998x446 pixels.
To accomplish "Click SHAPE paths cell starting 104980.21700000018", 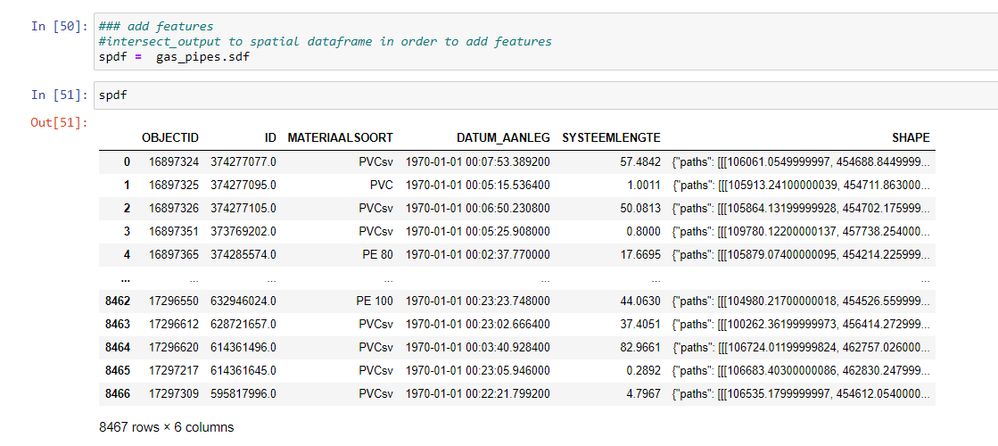I will [x=801, y=300].
